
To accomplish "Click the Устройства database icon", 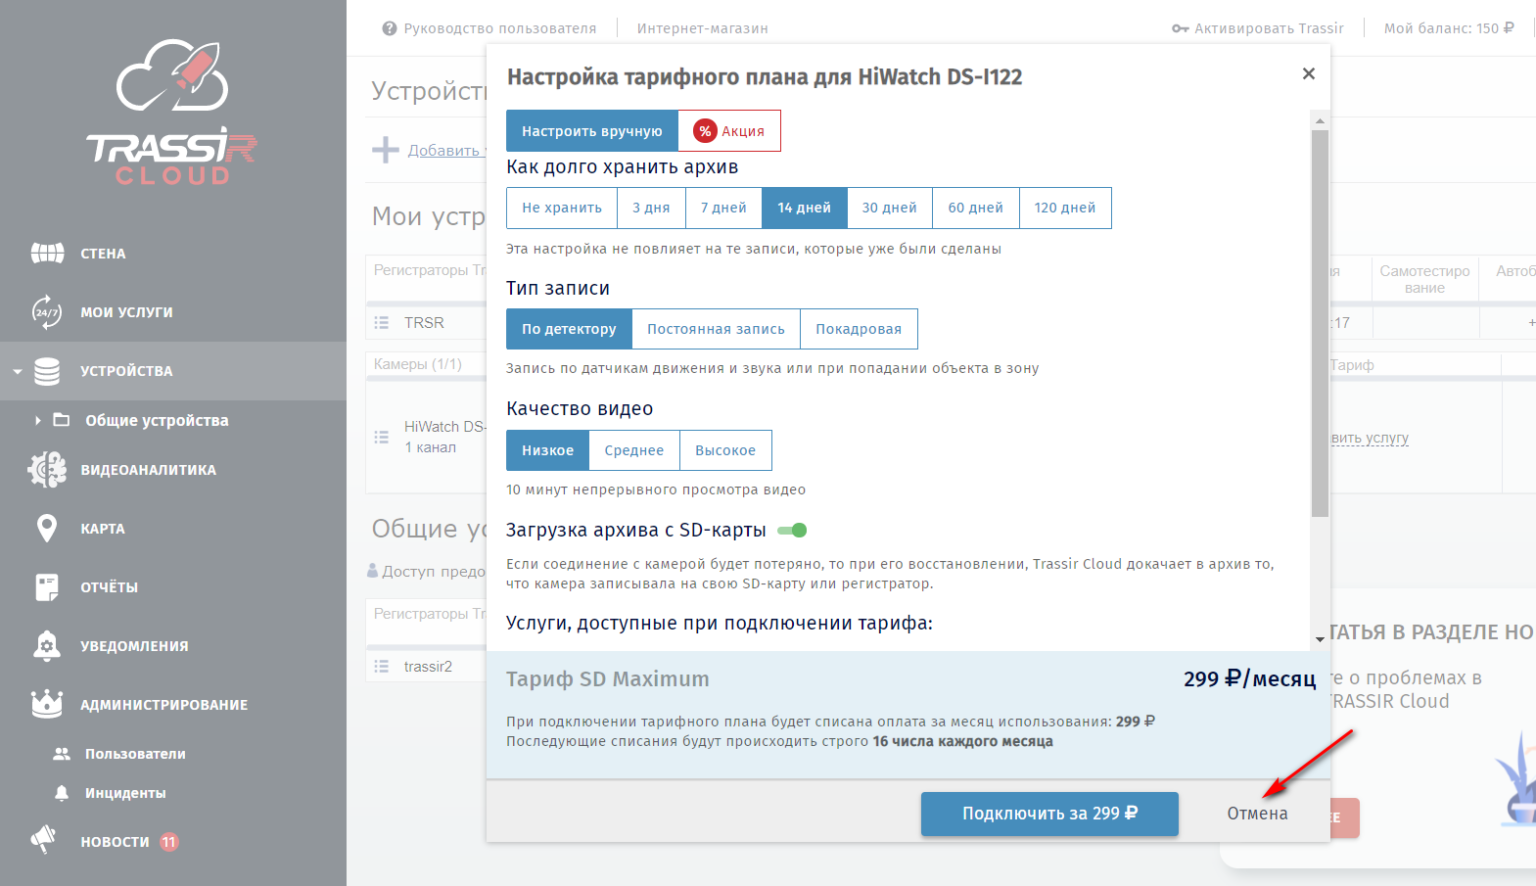I will [47, 371].
